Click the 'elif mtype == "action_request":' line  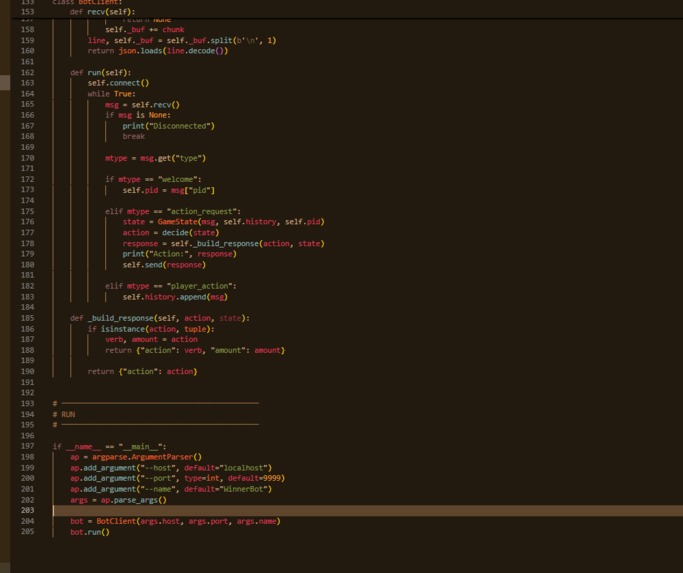click(x=172, y=211)
